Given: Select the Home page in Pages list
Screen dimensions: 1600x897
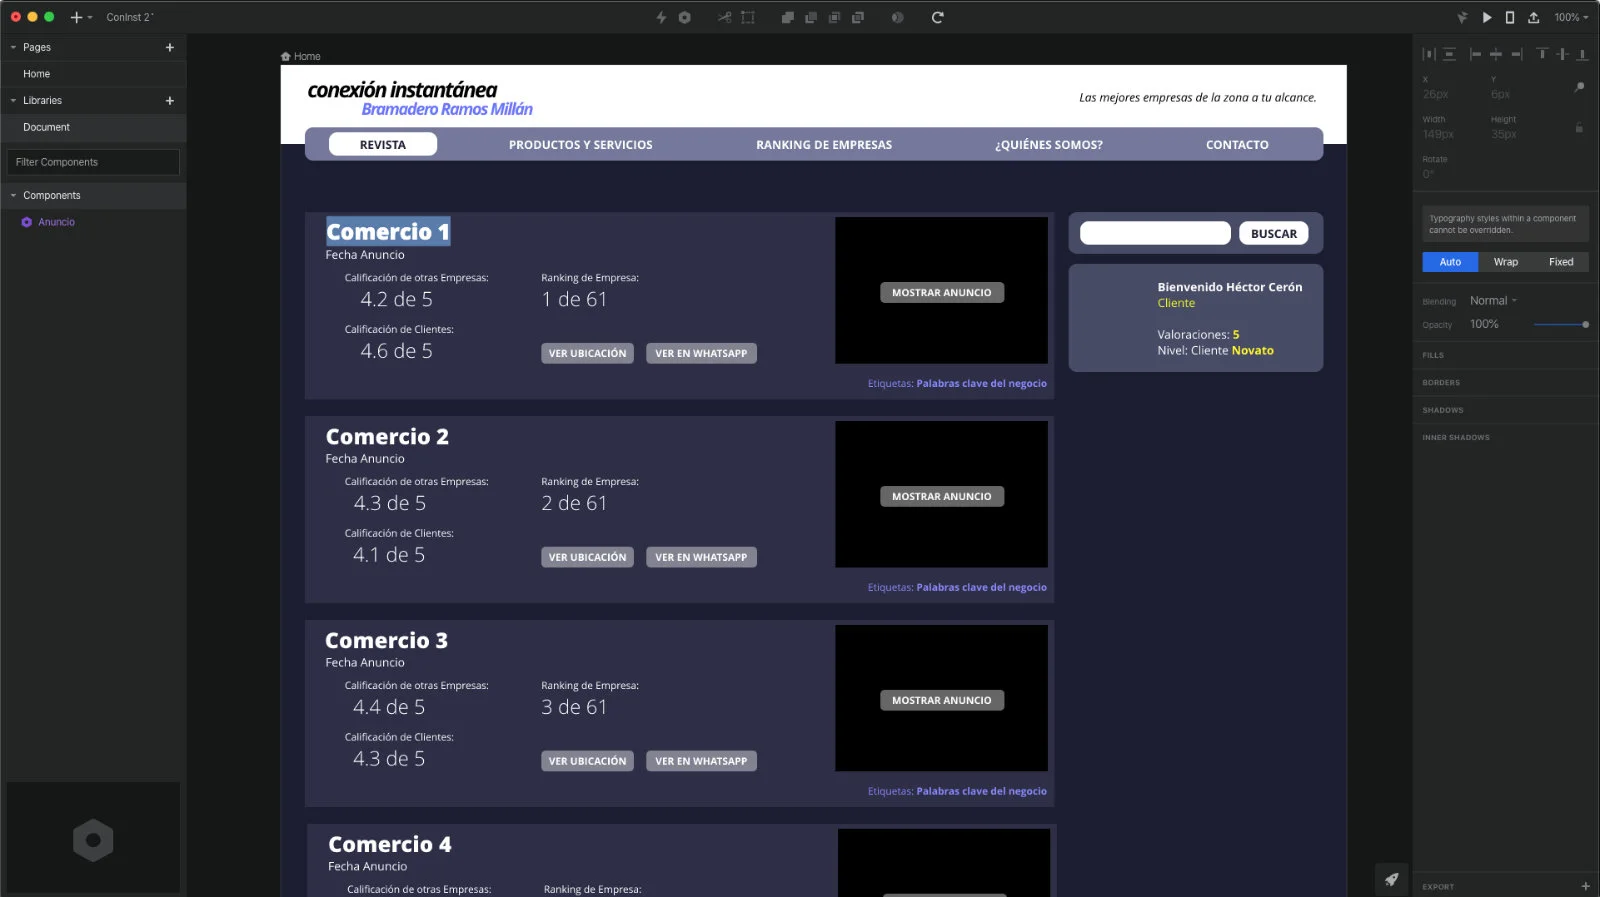Looking at the screenshot, I should pyautogui.click(x=37, y=74).
